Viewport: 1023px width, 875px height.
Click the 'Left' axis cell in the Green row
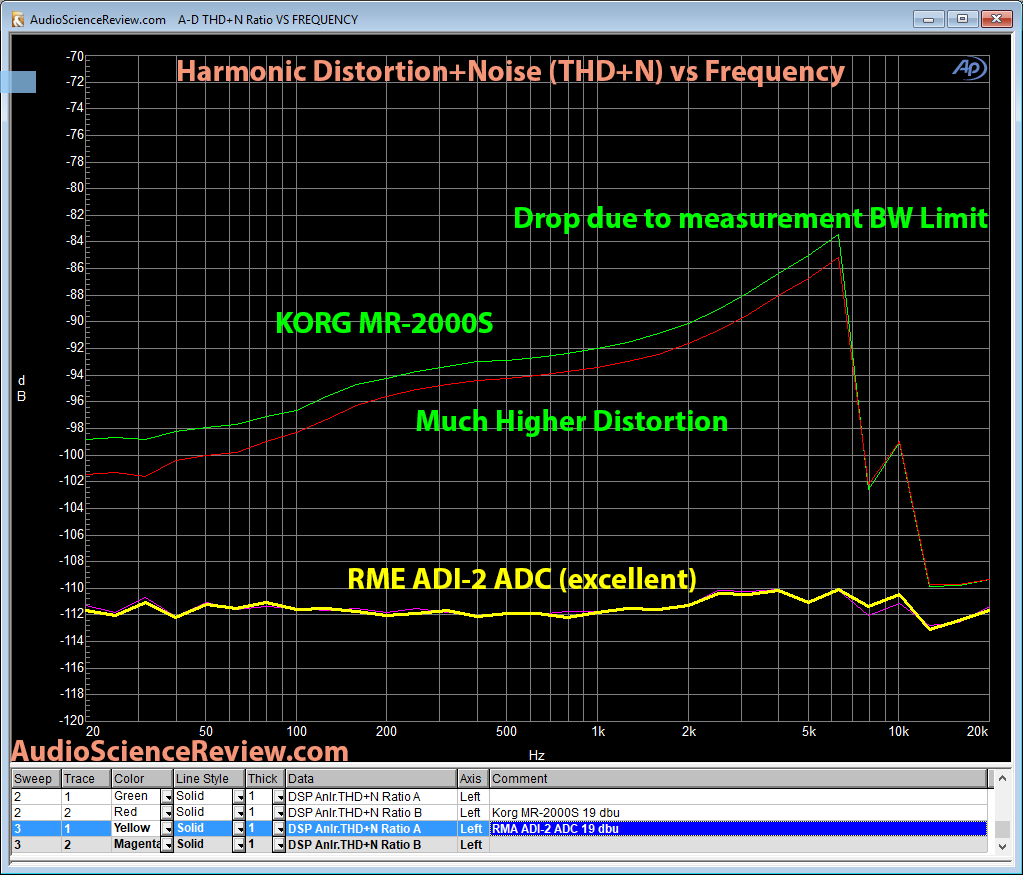tap(473, 797)
